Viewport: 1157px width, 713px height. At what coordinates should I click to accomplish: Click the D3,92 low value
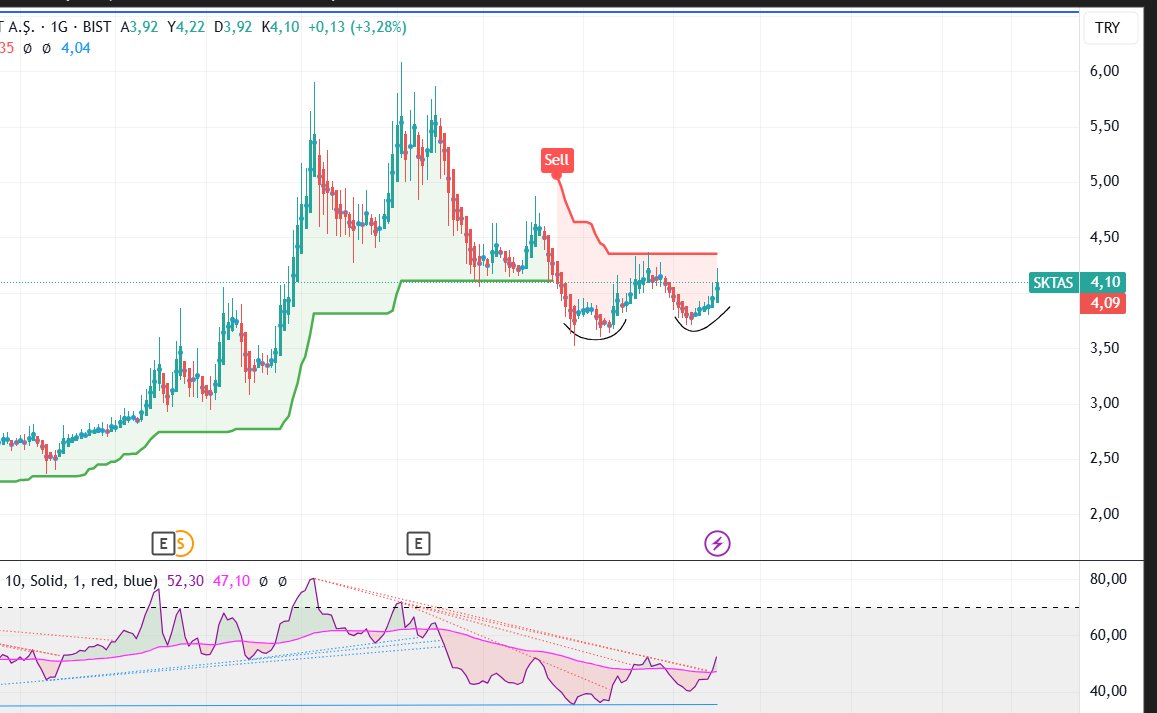click(233, 27)
